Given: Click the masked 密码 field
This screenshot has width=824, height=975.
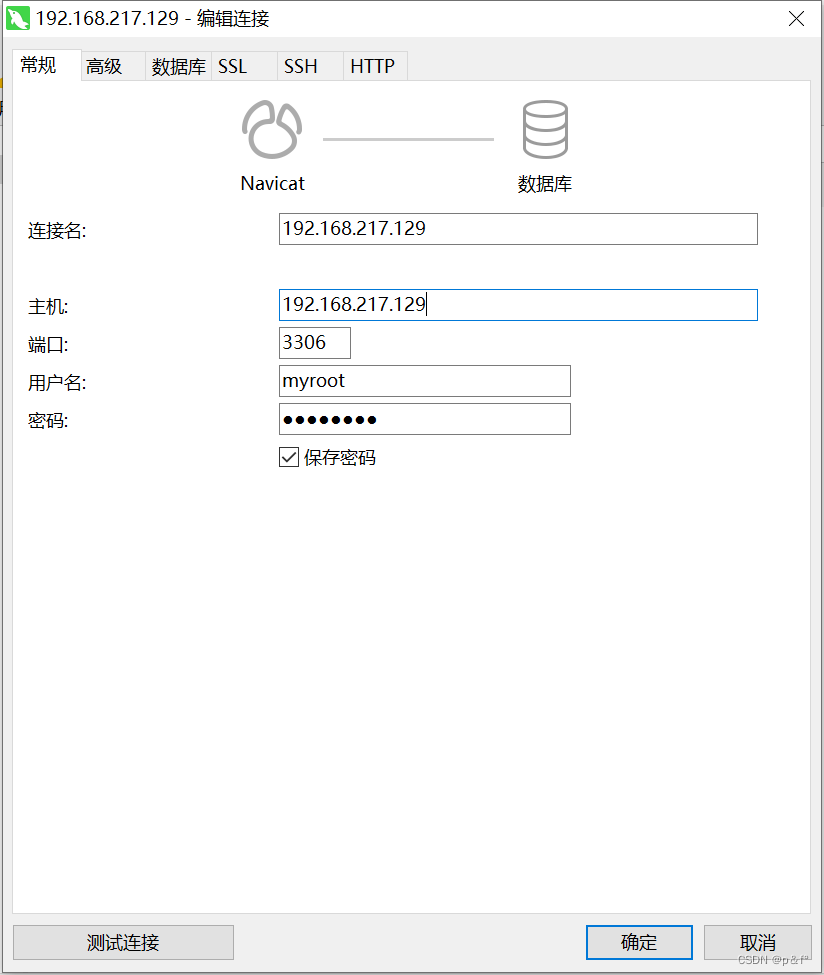Looking at the screenshot, I should click(x=424, y=418).
